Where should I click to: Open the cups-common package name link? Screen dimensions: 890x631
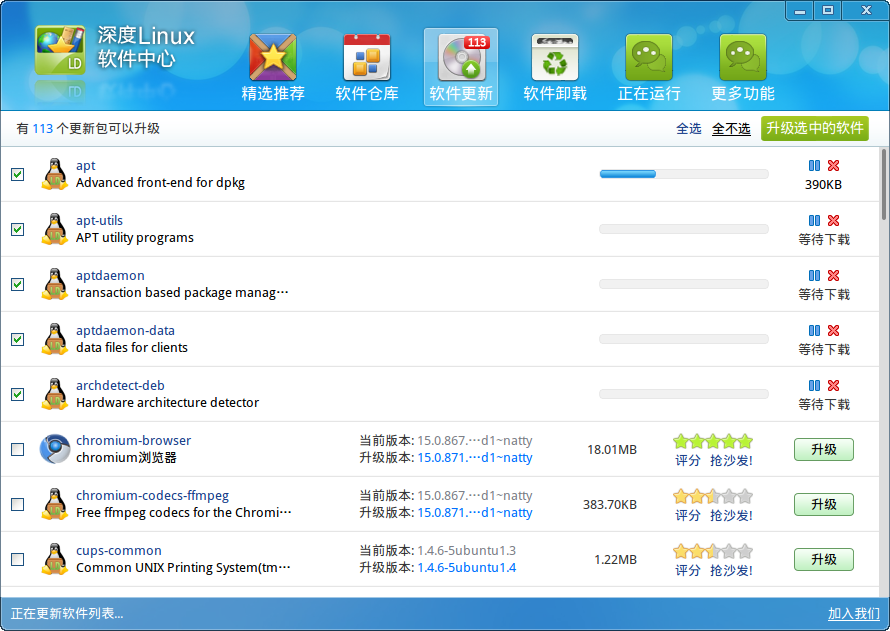tap(119, 550)
